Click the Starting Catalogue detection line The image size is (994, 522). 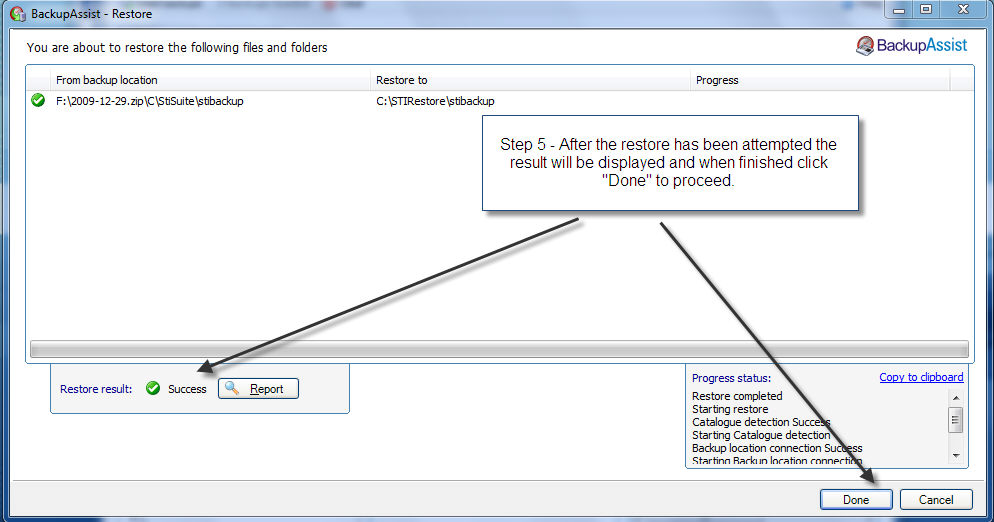(761, 435)
